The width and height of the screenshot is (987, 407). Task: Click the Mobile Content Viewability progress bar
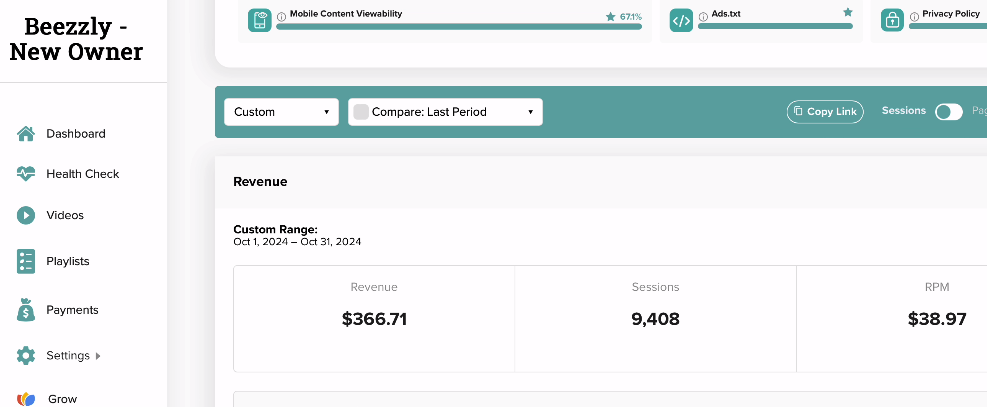click(459, 26)
